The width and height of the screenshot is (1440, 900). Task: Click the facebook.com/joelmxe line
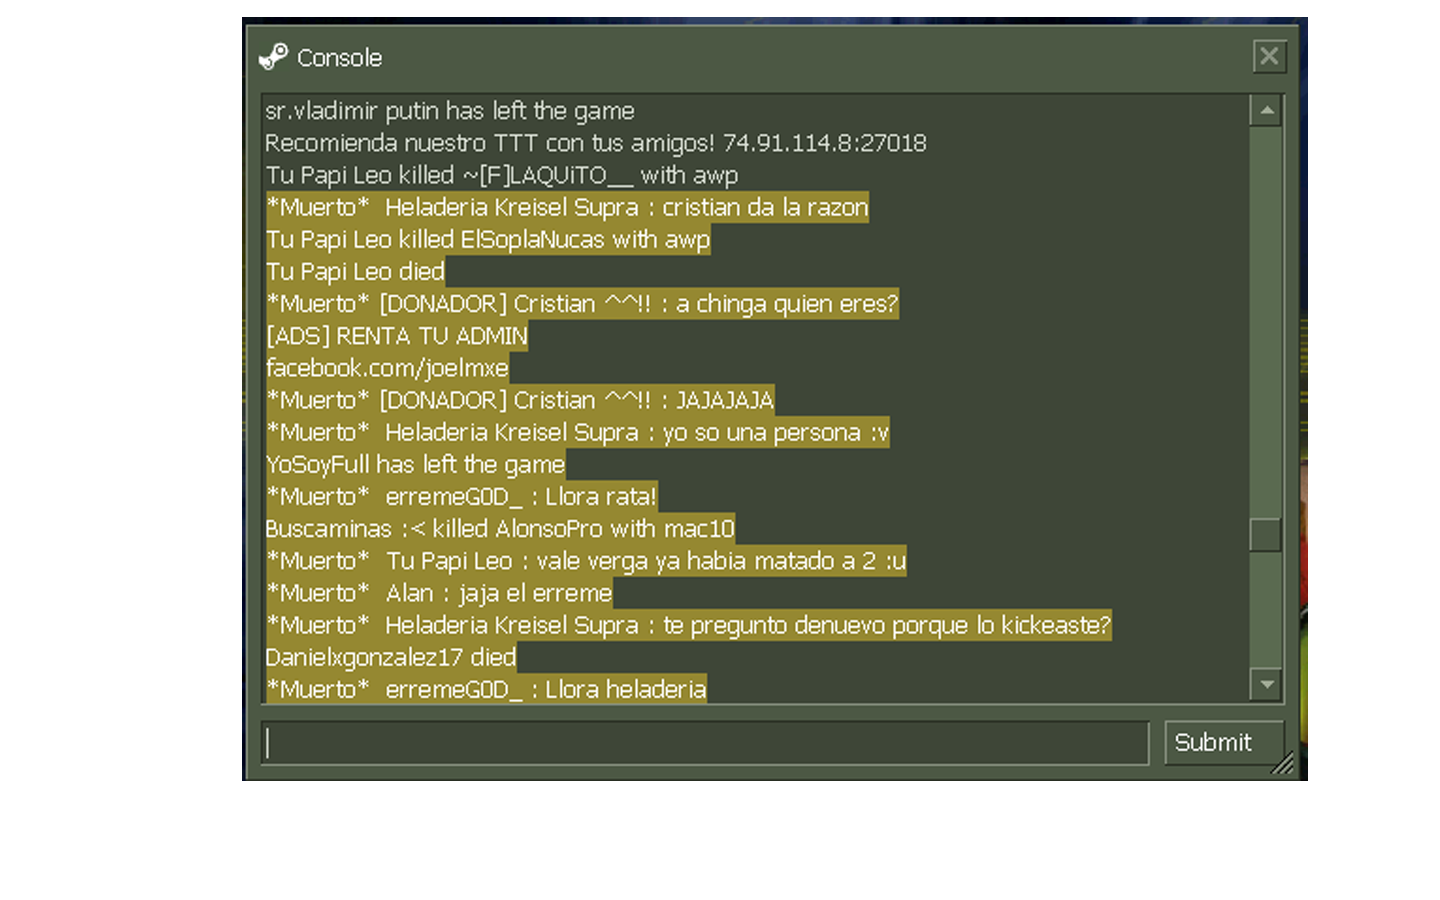(387, 368)
